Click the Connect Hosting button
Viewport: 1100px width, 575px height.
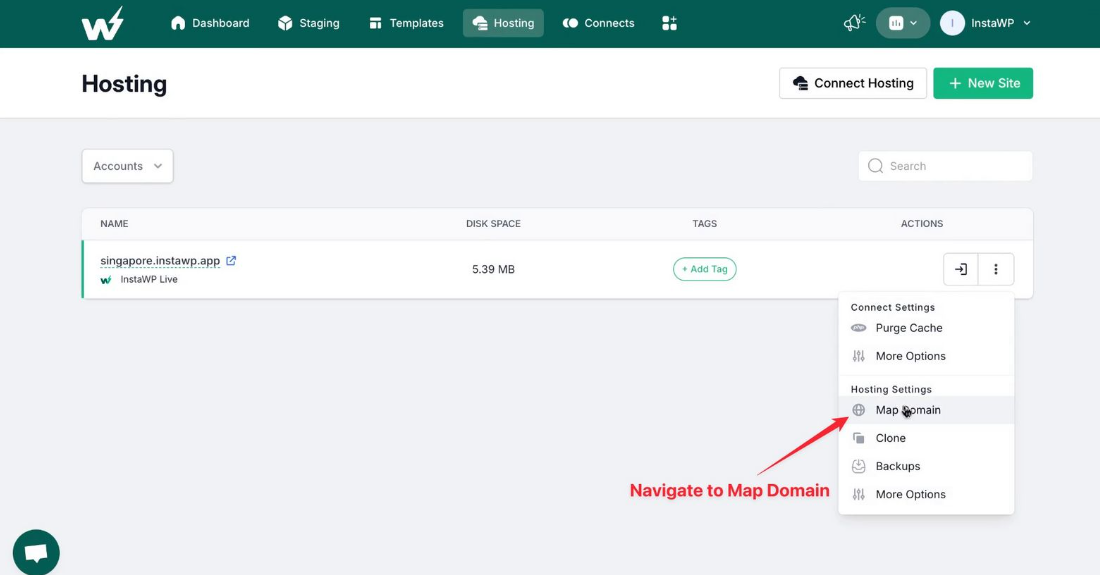(x=853, y=83)
